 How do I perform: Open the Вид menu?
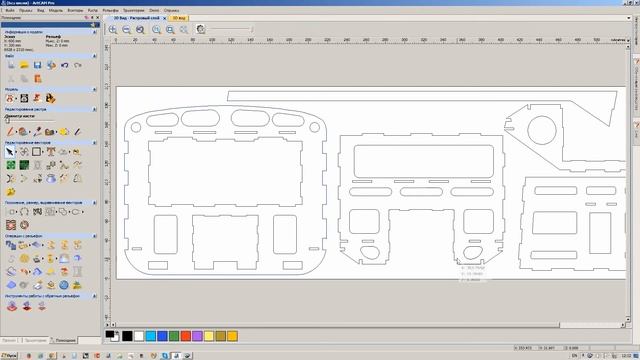(x=41, y=10)
